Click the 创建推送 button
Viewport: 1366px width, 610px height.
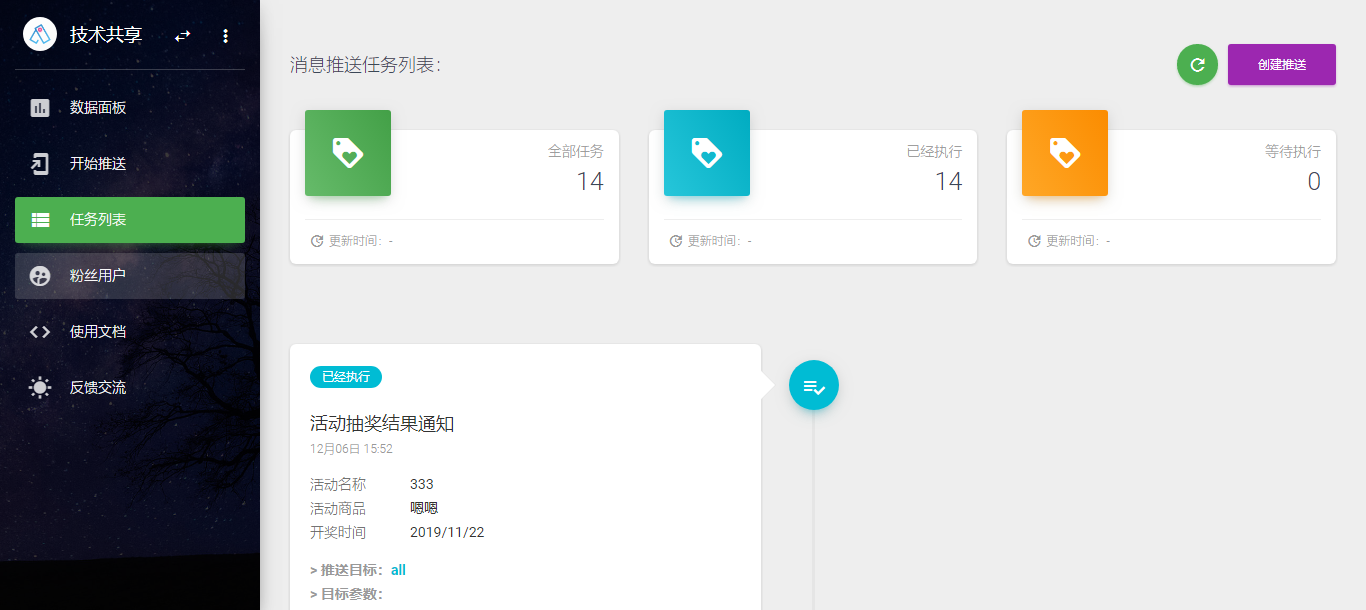point(1282,65)
